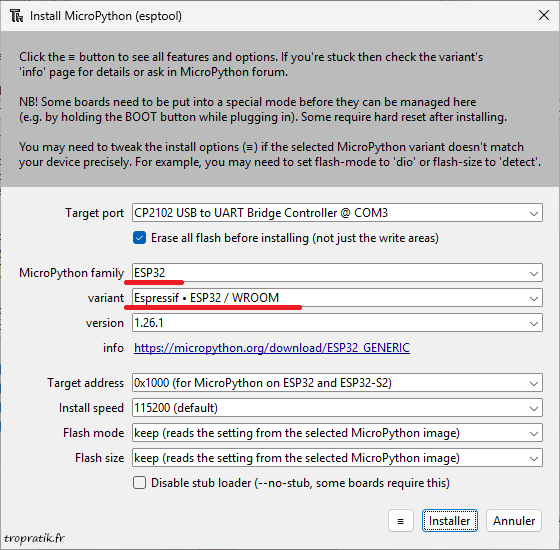This screenshot has height=550, width=560.
Task: Open the Target address dropdown
Action: [x=337, y=383]
